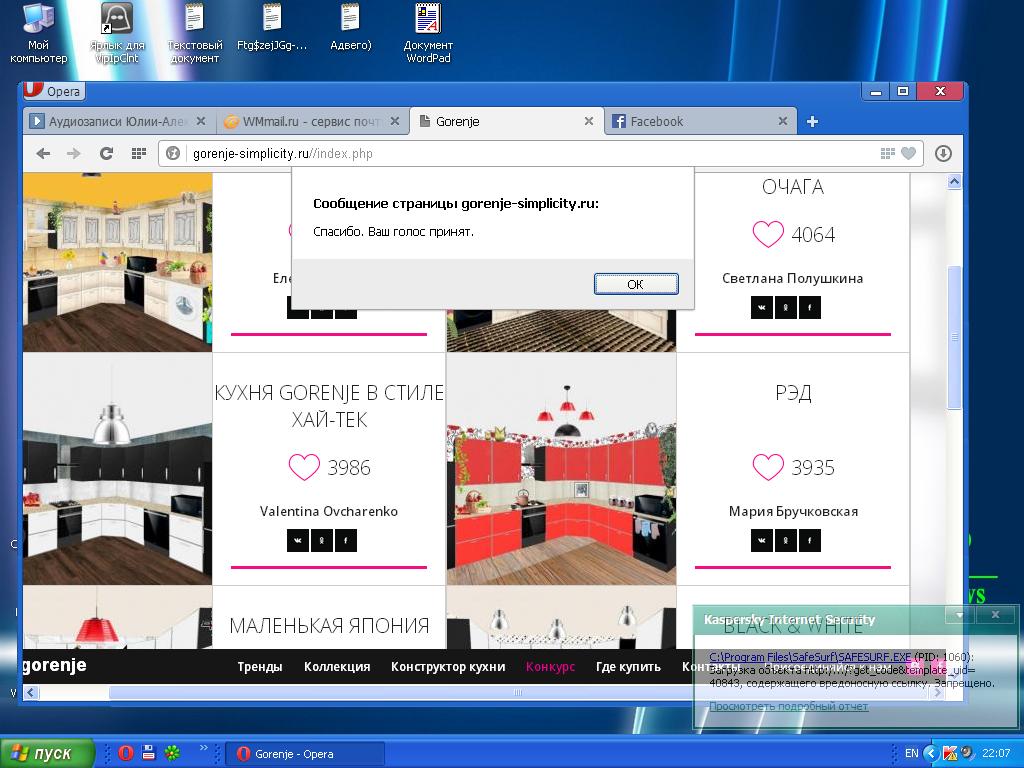The image size is (1024, 768).
Task: Open the пуск Start button
Action: (47, 753)
